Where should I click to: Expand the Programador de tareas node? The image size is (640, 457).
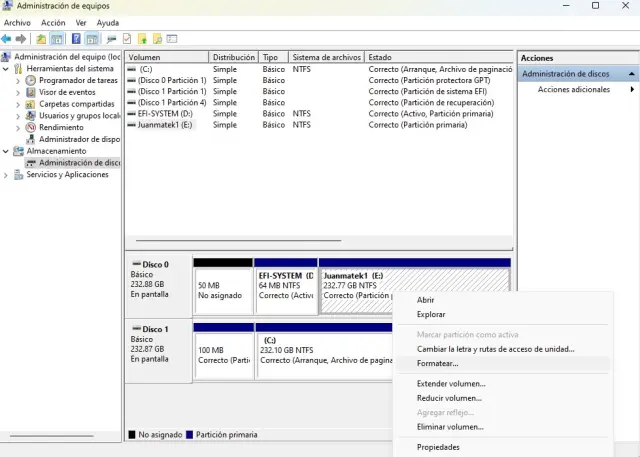[x=18, y=80]
